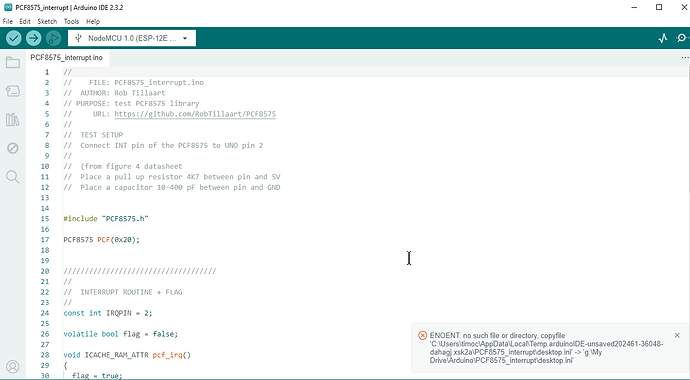Open the account profile icon

coord(13,366)
